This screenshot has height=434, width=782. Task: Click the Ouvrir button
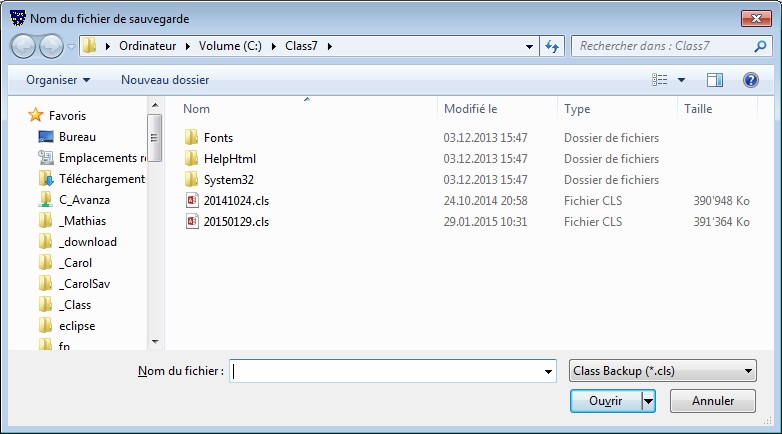606,401
